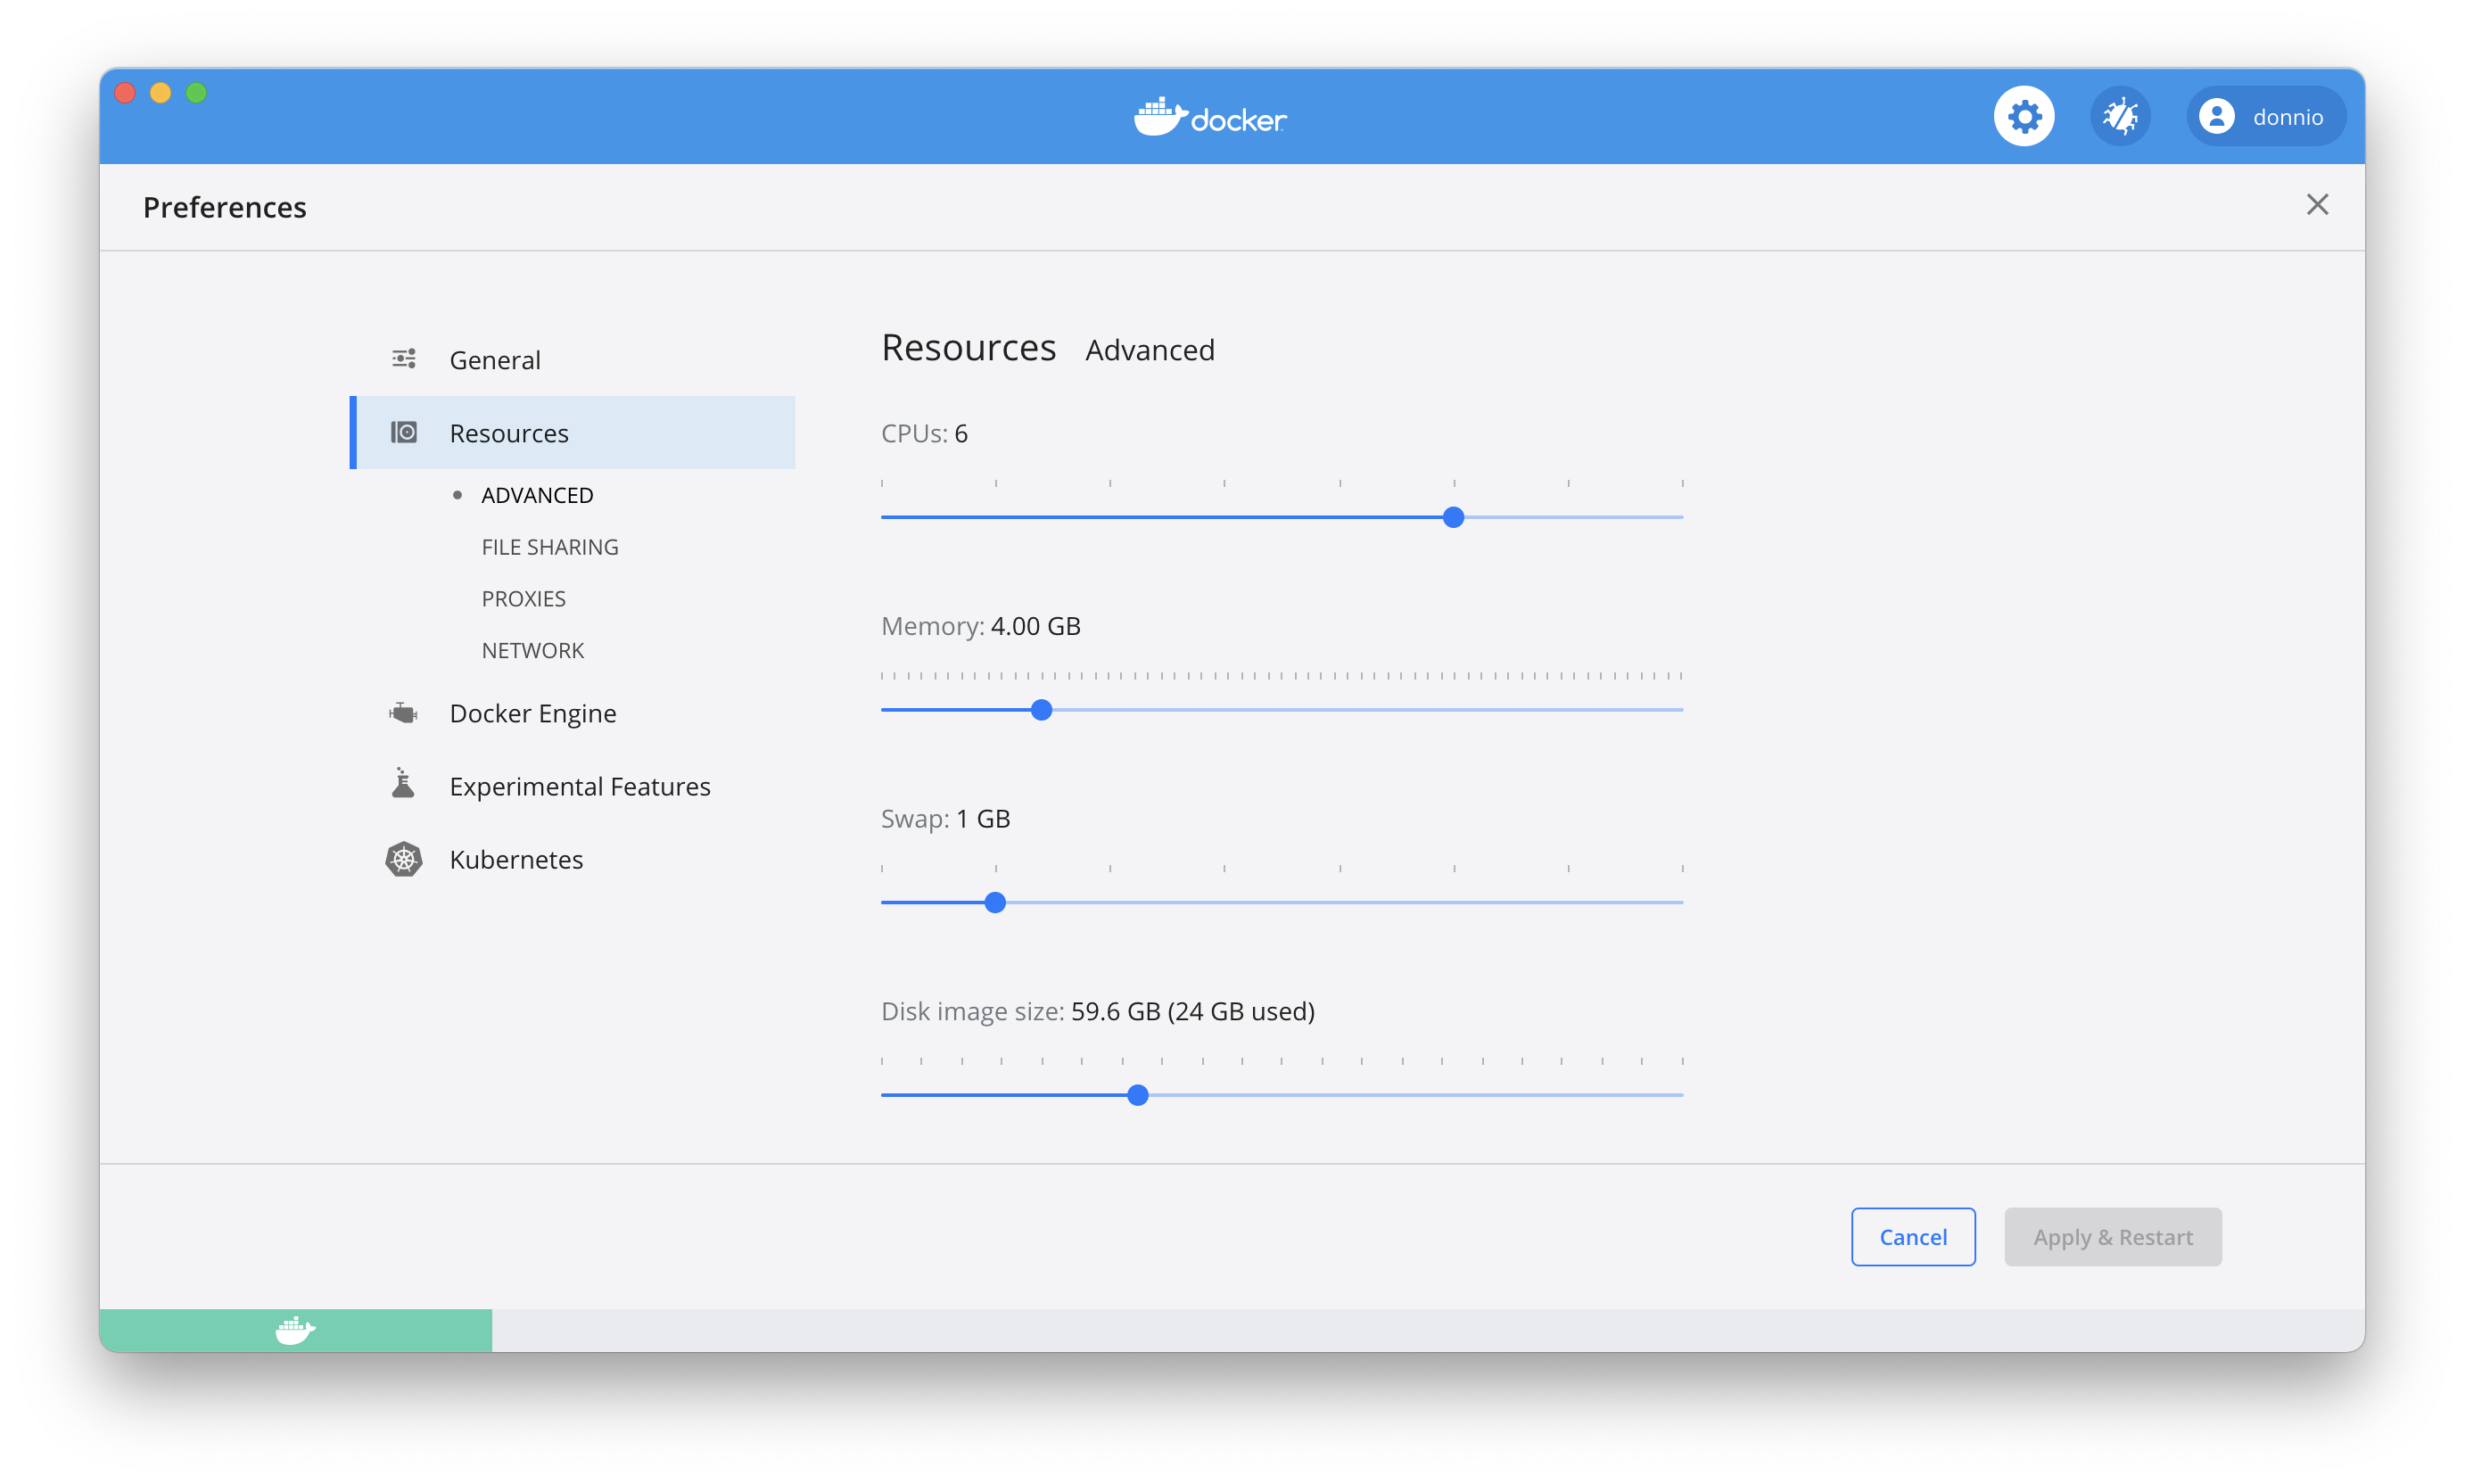Click the Troubleshoot bug icon

[x=2120, y=115]
